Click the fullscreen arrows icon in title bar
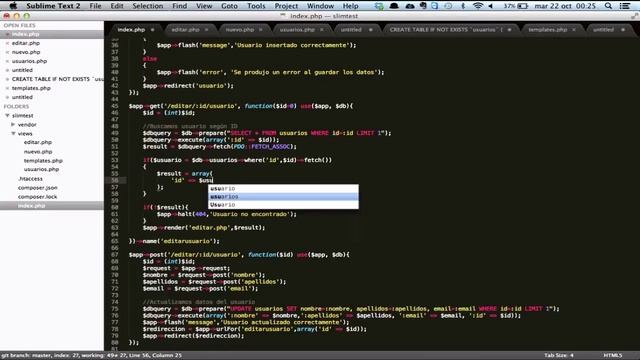 pyautogui.click(x=634, y=16)
